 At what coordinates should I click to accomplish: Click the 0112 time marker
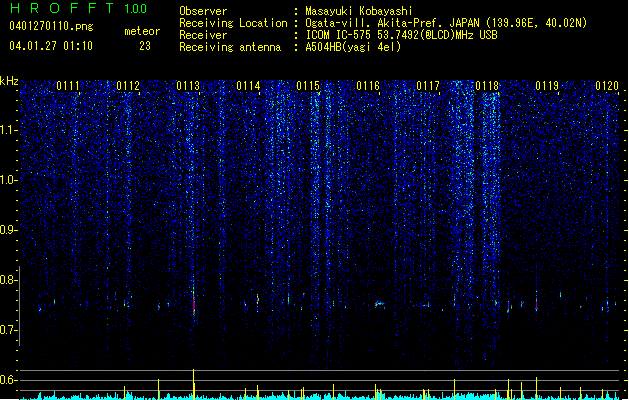coord(128,85)
